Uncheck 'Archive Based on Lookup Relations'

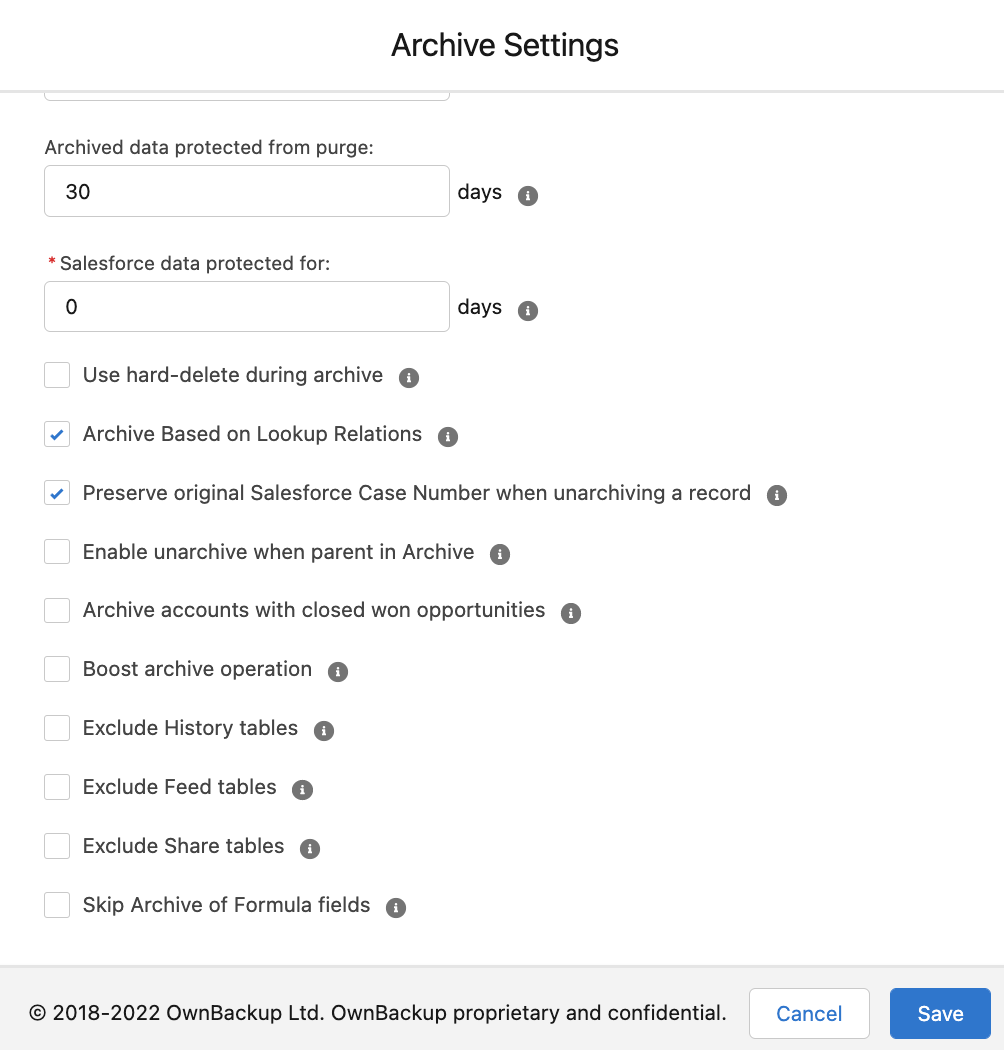pos(57,433)
